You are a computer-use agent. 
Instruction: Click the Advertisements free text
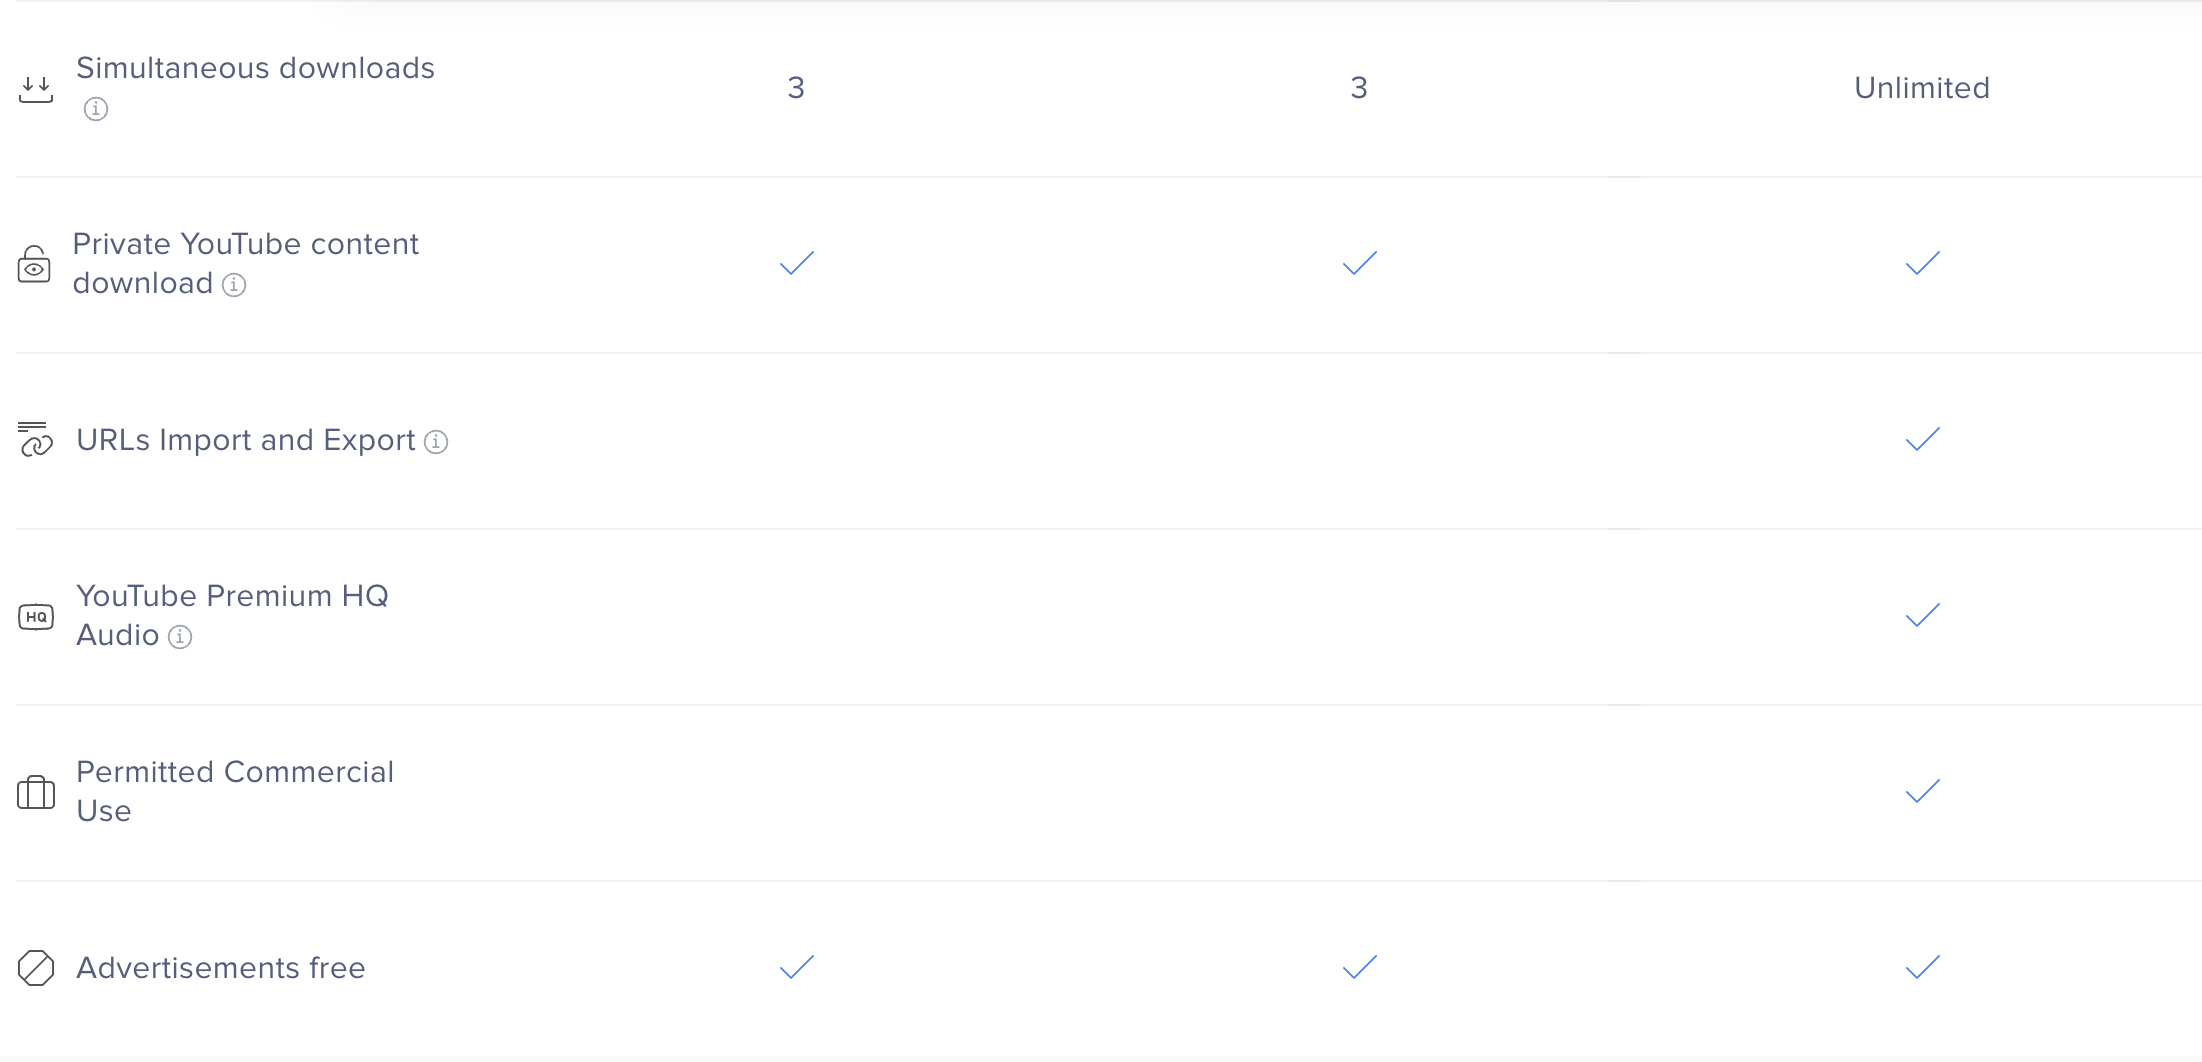pyautogui.click(x=221, y=968)
